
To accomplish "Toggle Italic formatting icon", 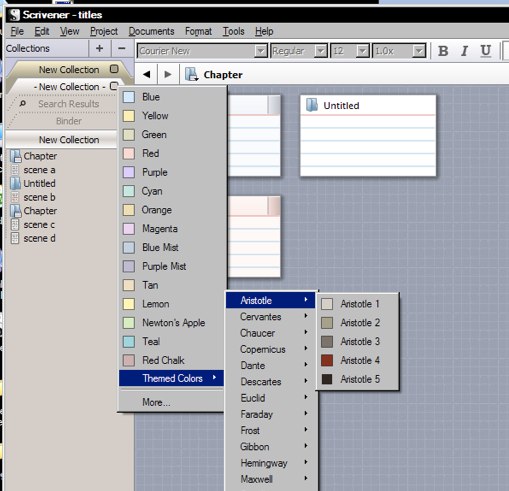I will point(464,51).
